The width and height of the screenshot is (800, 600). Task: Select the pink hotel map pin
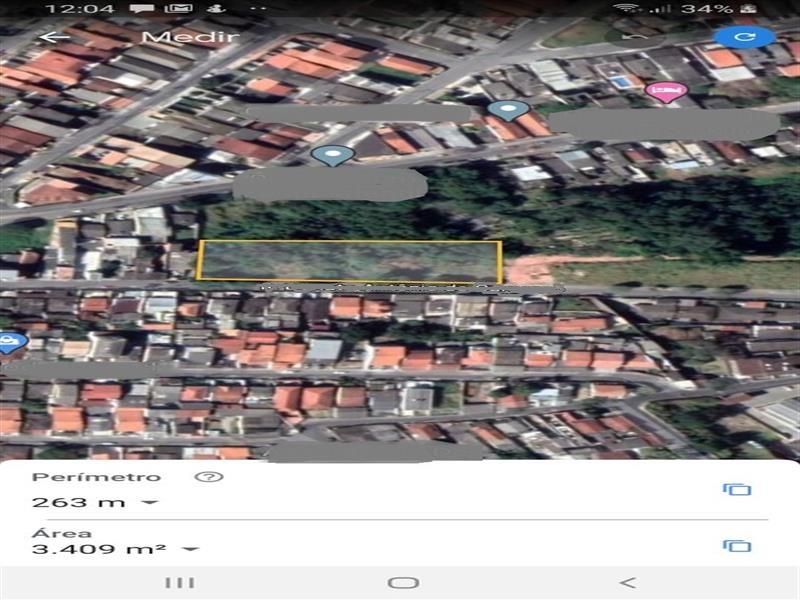point(665,92)
